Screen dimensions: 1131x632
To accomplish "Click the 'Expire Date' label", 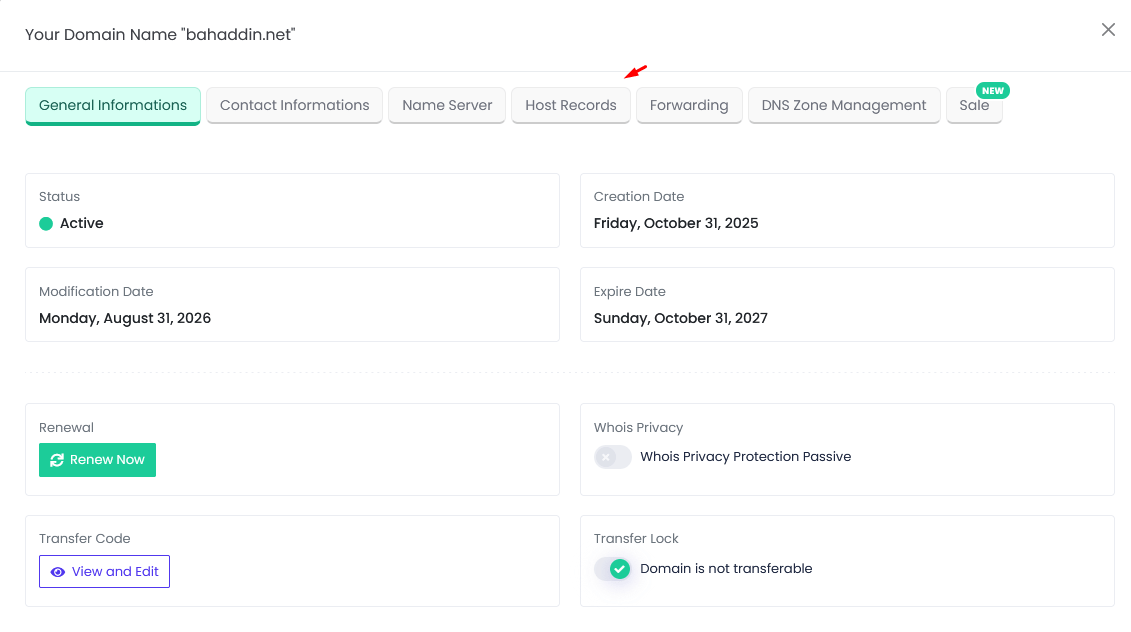I will pyautogui.click(x=630, y=291).
